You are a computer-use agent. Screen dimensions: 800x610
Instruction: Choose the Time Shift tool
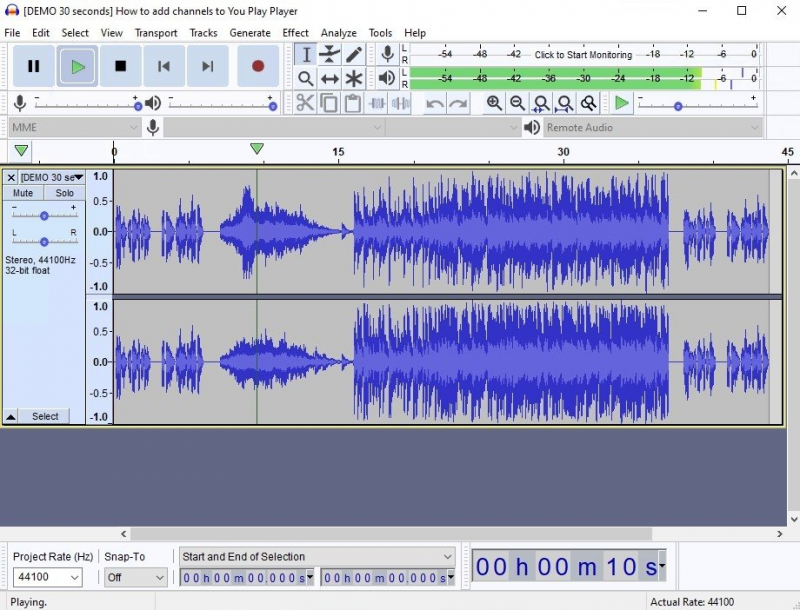pos(330,78)
